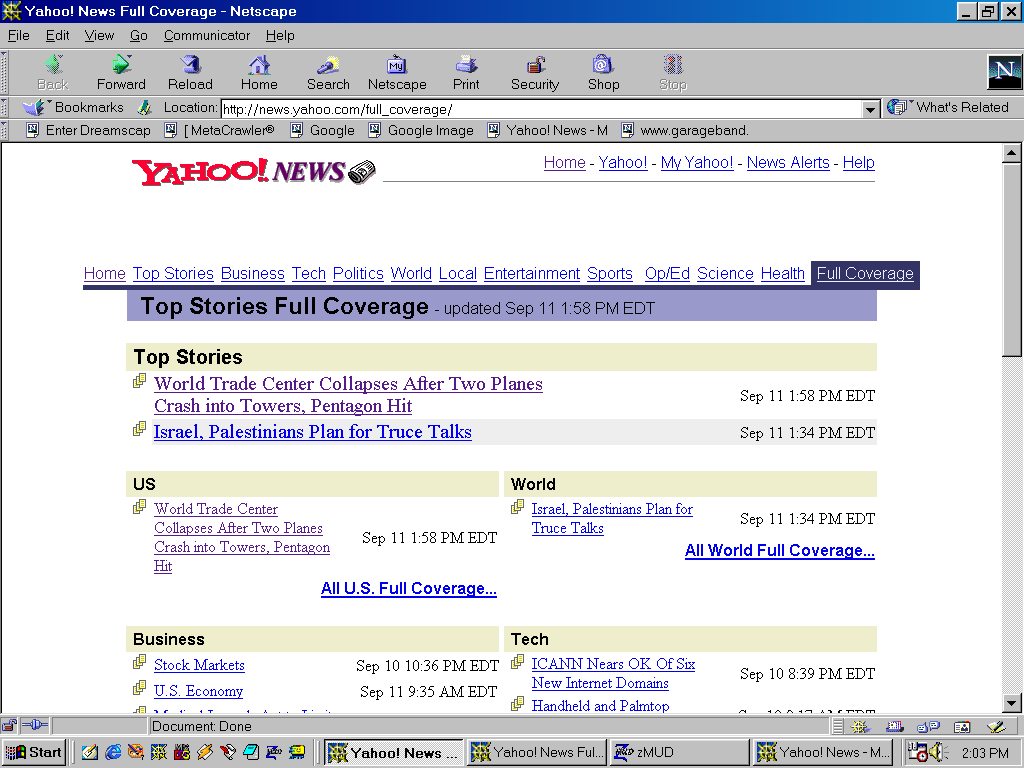1024x768 pixels.
Task: Click the Yahoo! News logo
Action: [x=253, y=172]
